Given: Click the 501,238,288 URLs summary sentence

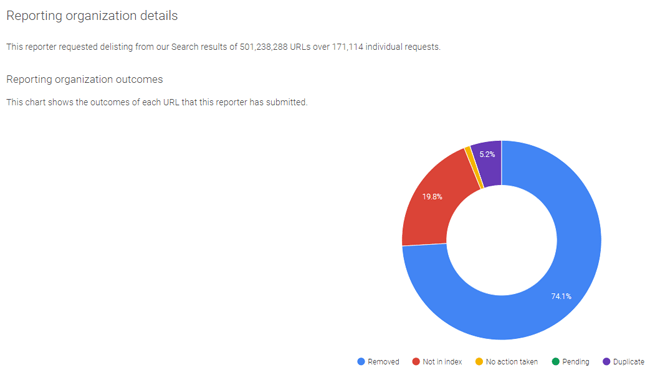Looking at the screenshot, I should 223,47.
